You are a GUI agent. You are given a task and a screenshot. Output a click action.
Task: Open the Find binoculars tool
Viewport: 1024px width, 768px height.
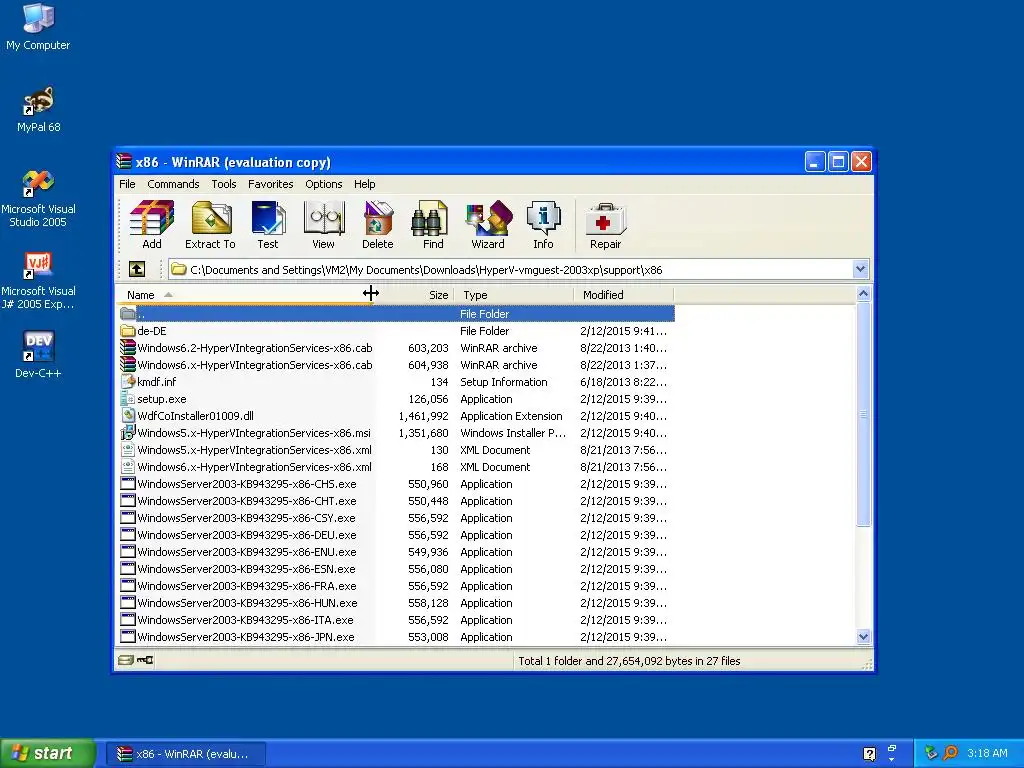(x=432, y=225)
